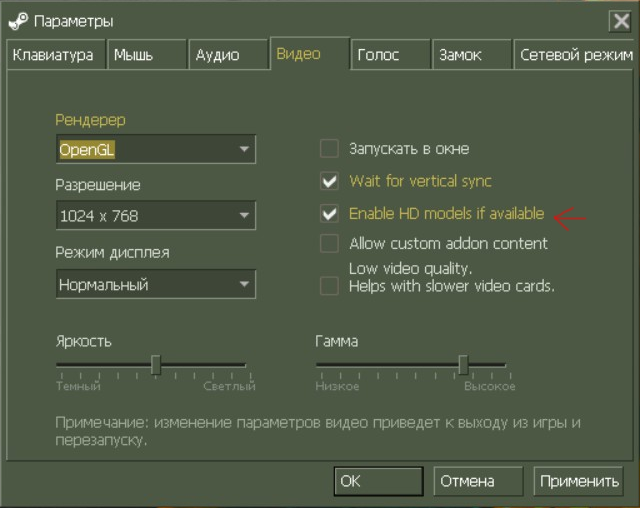Toggle Wait for vertical sync checkbox
Screen dimensions: 640x508
[x=329, y=182]
